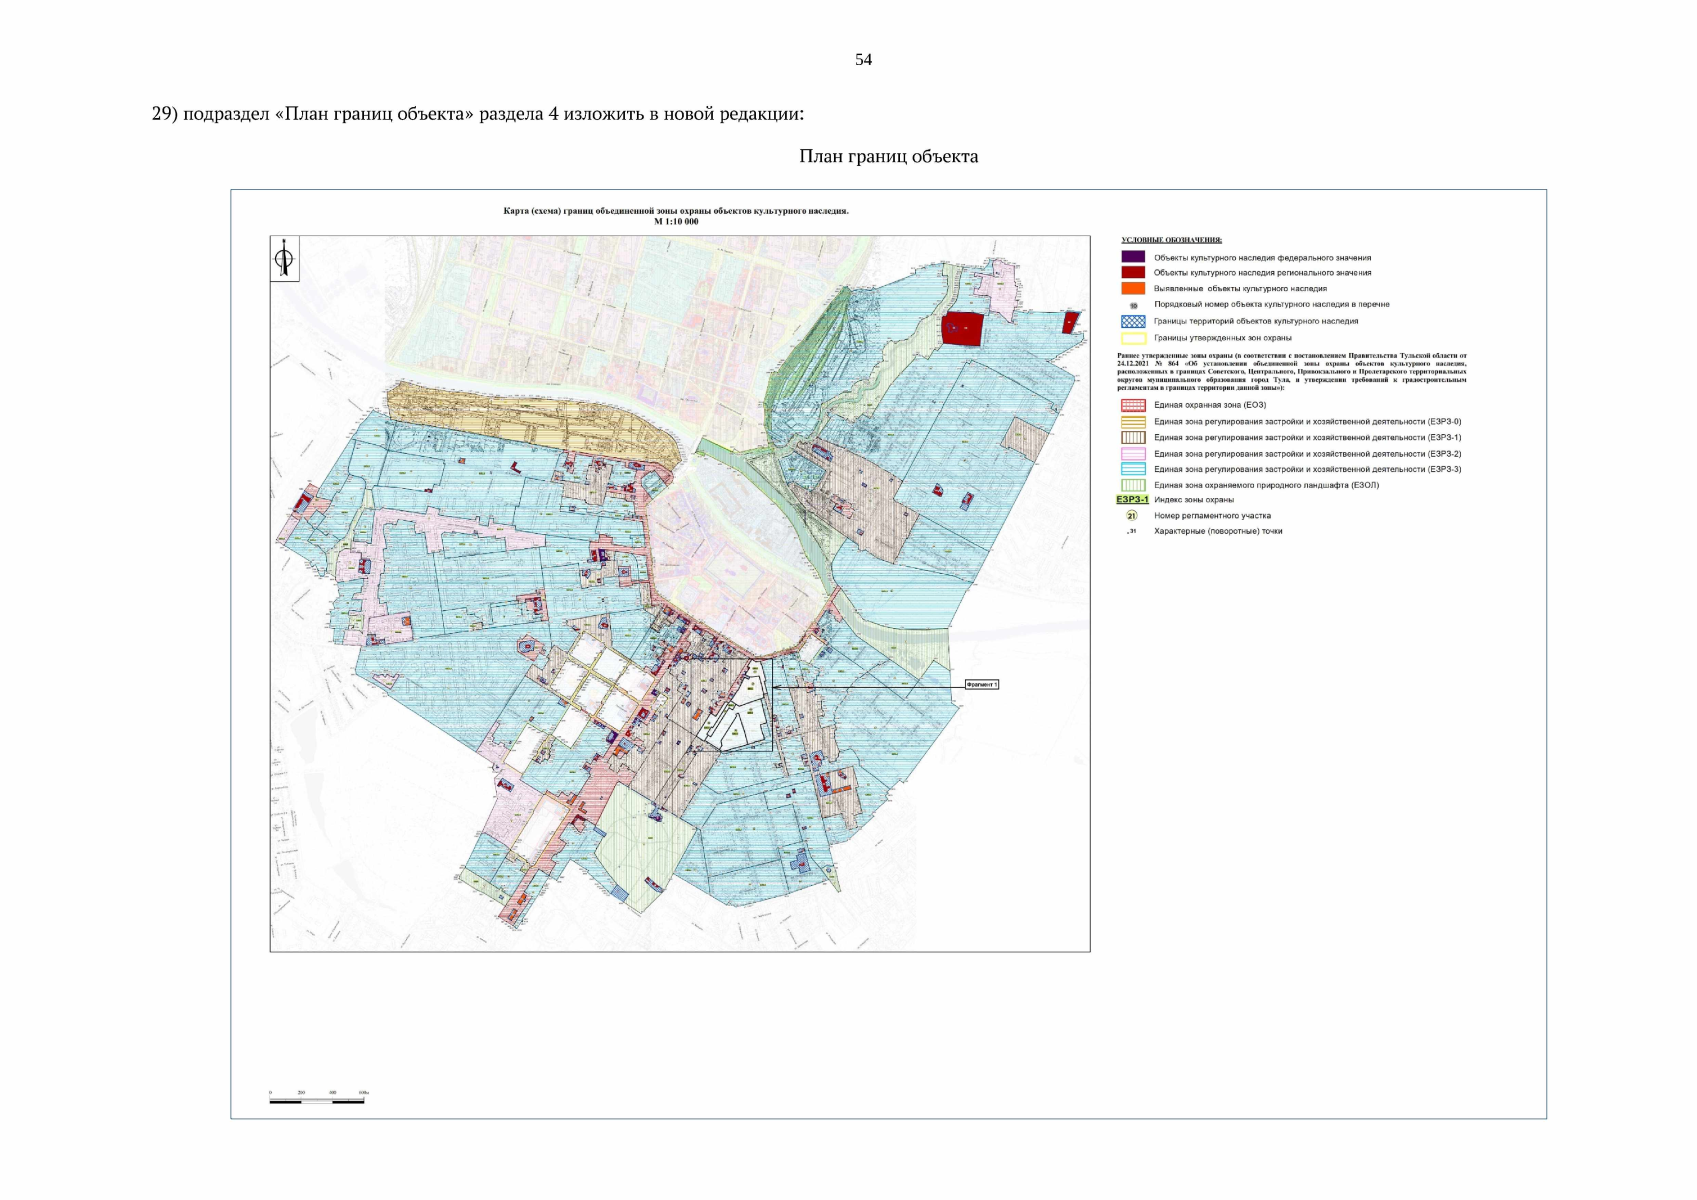Click the green ЕЗОЛ landscape zone symbol
Image resolution: width=1697 pixels, height=1200 pixels.
point(1133,485)
